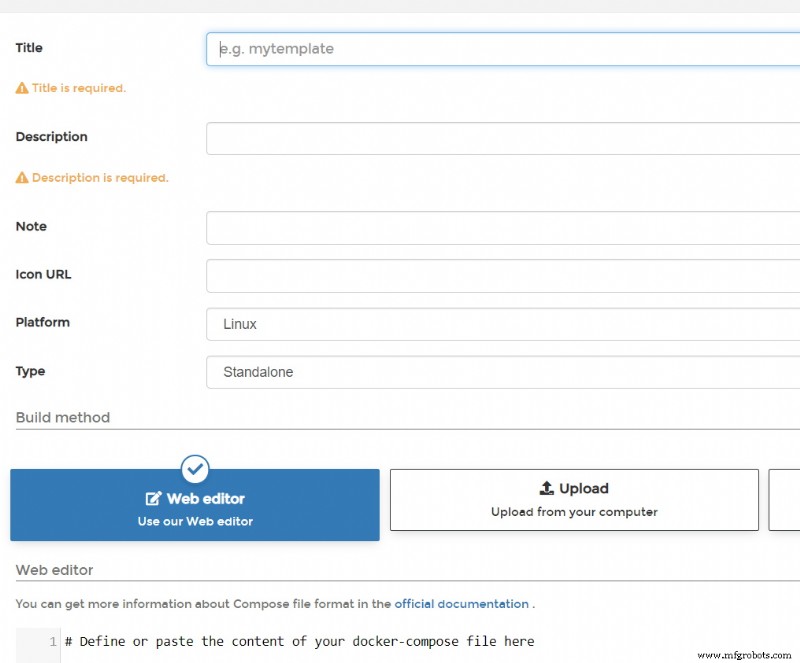Switch to the Upload build method
The height and width of the screenshot is (663, 800).
pyautogui.click(x=575, y=500)
